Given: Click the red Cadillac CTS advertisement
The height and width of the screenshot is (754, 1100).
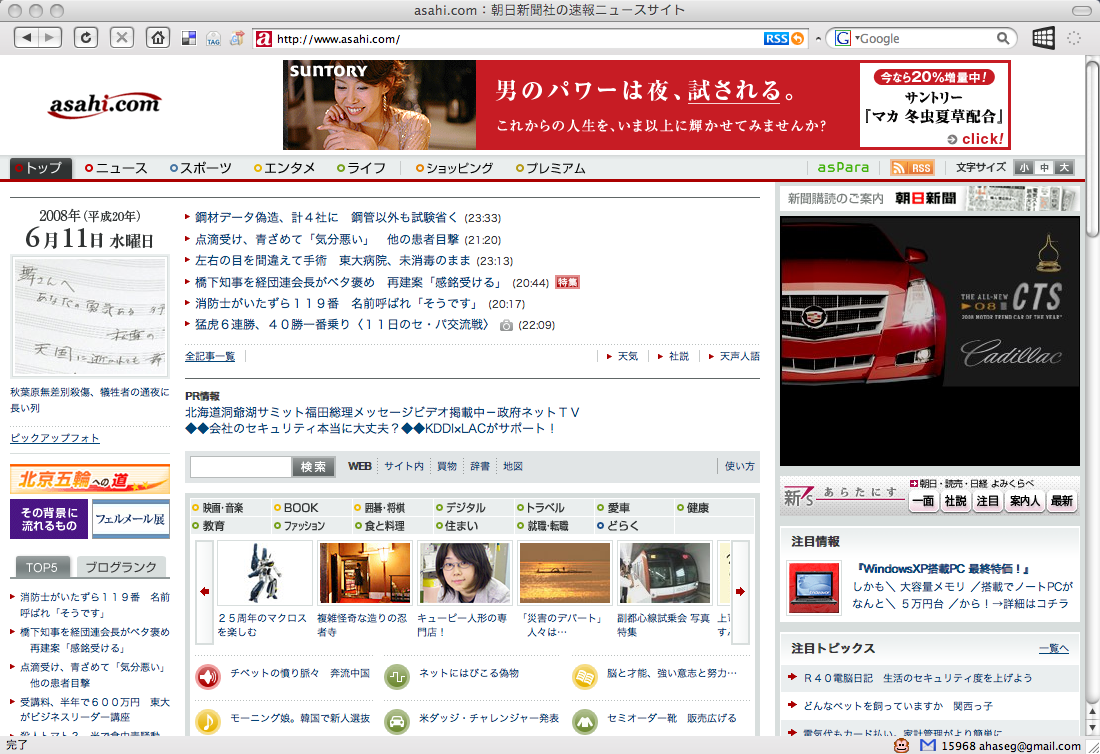Looking at the screenshot, I should coord(930,341).
